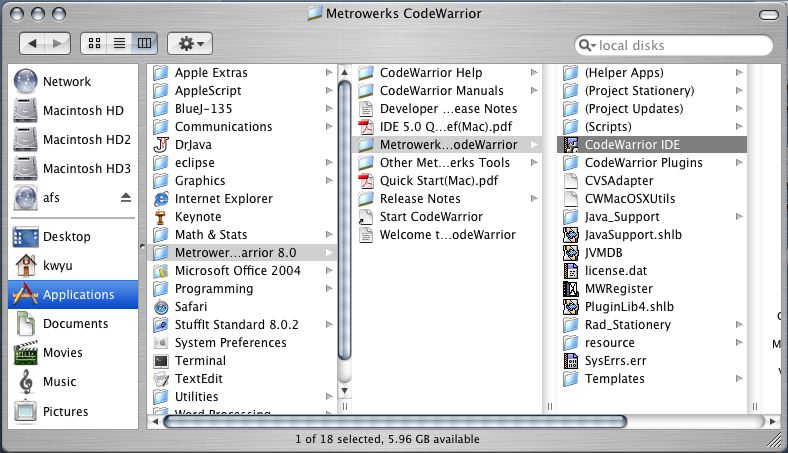The width and height of the screenshot is (788, 453).
Task: Select Network in the sidebar
Action: (x=73, y=81)
